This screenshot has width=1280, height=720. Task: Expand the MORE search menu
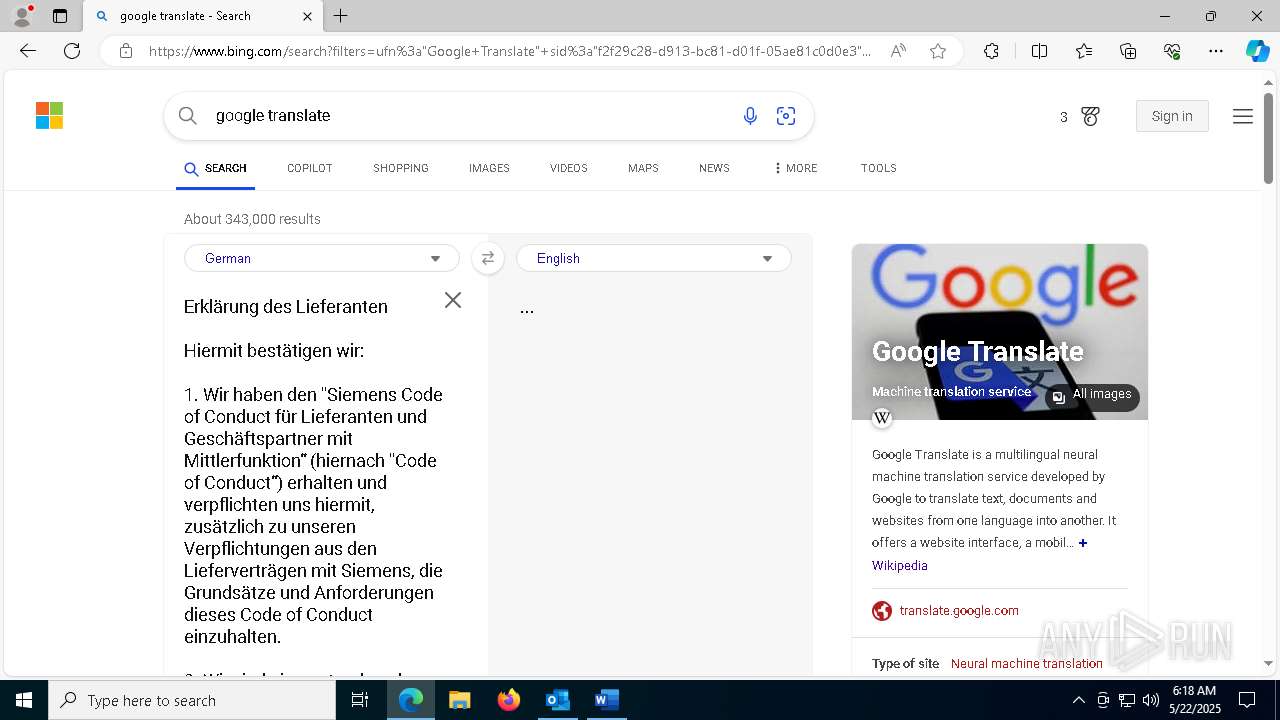tap(796, 168)
